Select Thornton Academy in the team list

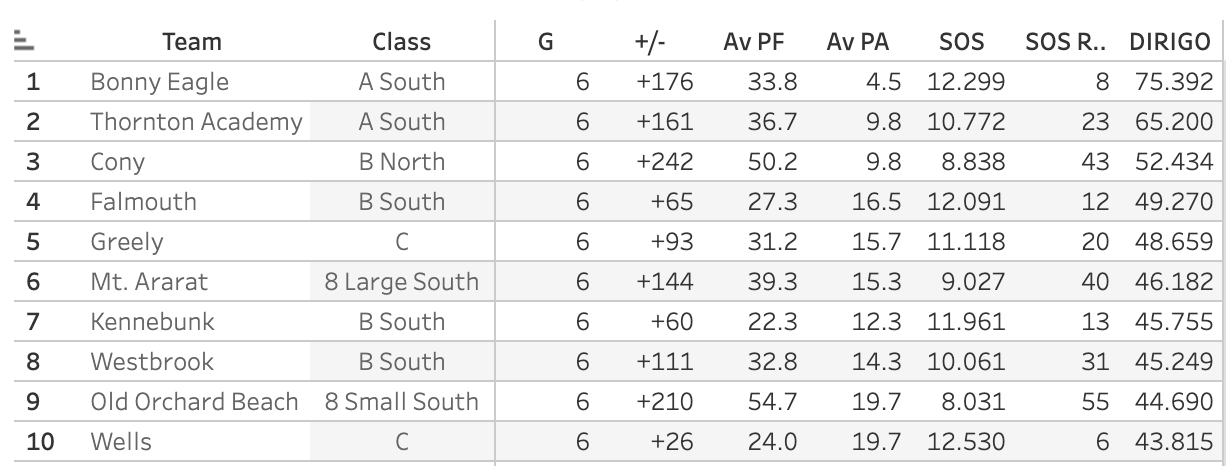(x=196, y=122)
